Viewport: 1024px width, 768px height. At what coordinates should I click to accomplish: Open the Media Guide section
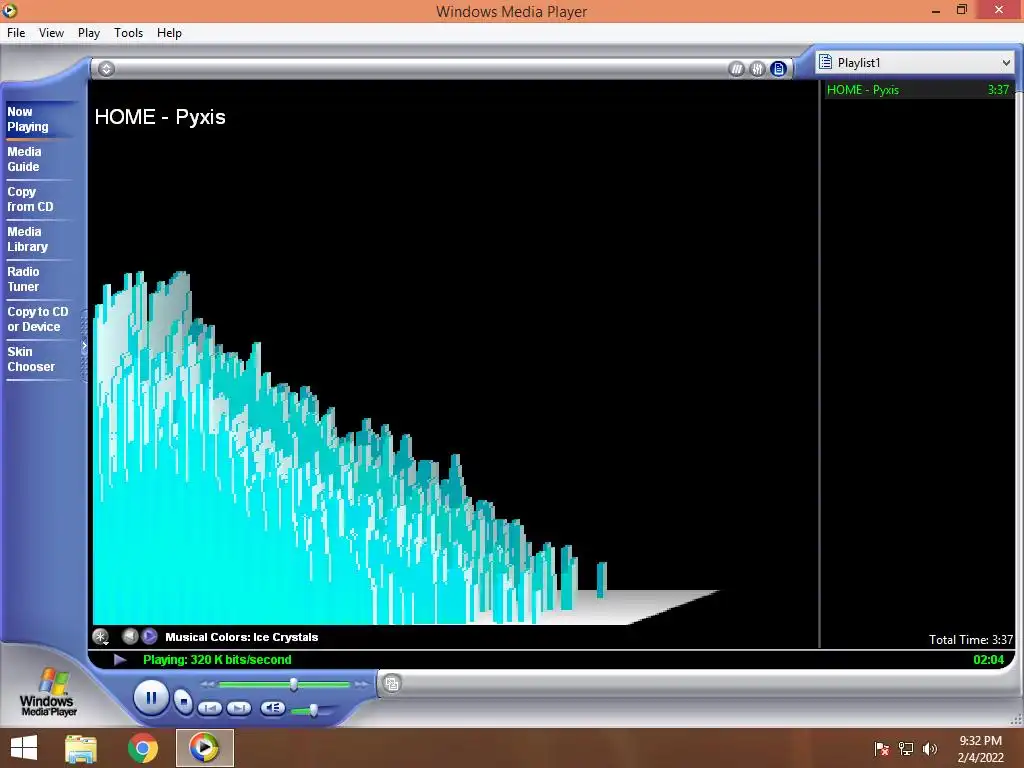pos(24,159)
